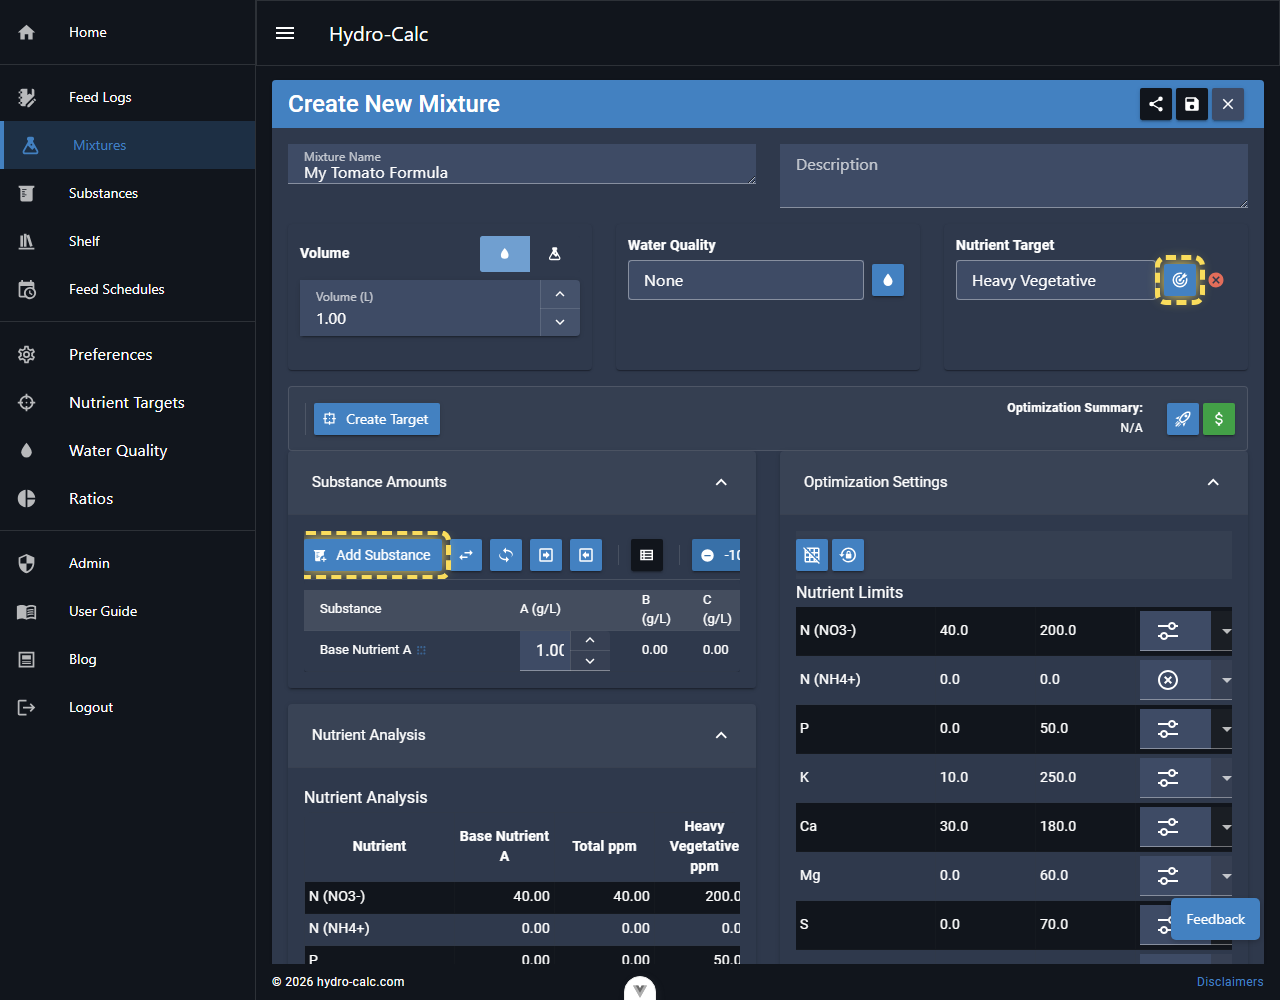Toggle Ca limit sliders button
The height and width of the screenshot is (1000, 1280).
pyautogui.click(x=1175, y=827)
